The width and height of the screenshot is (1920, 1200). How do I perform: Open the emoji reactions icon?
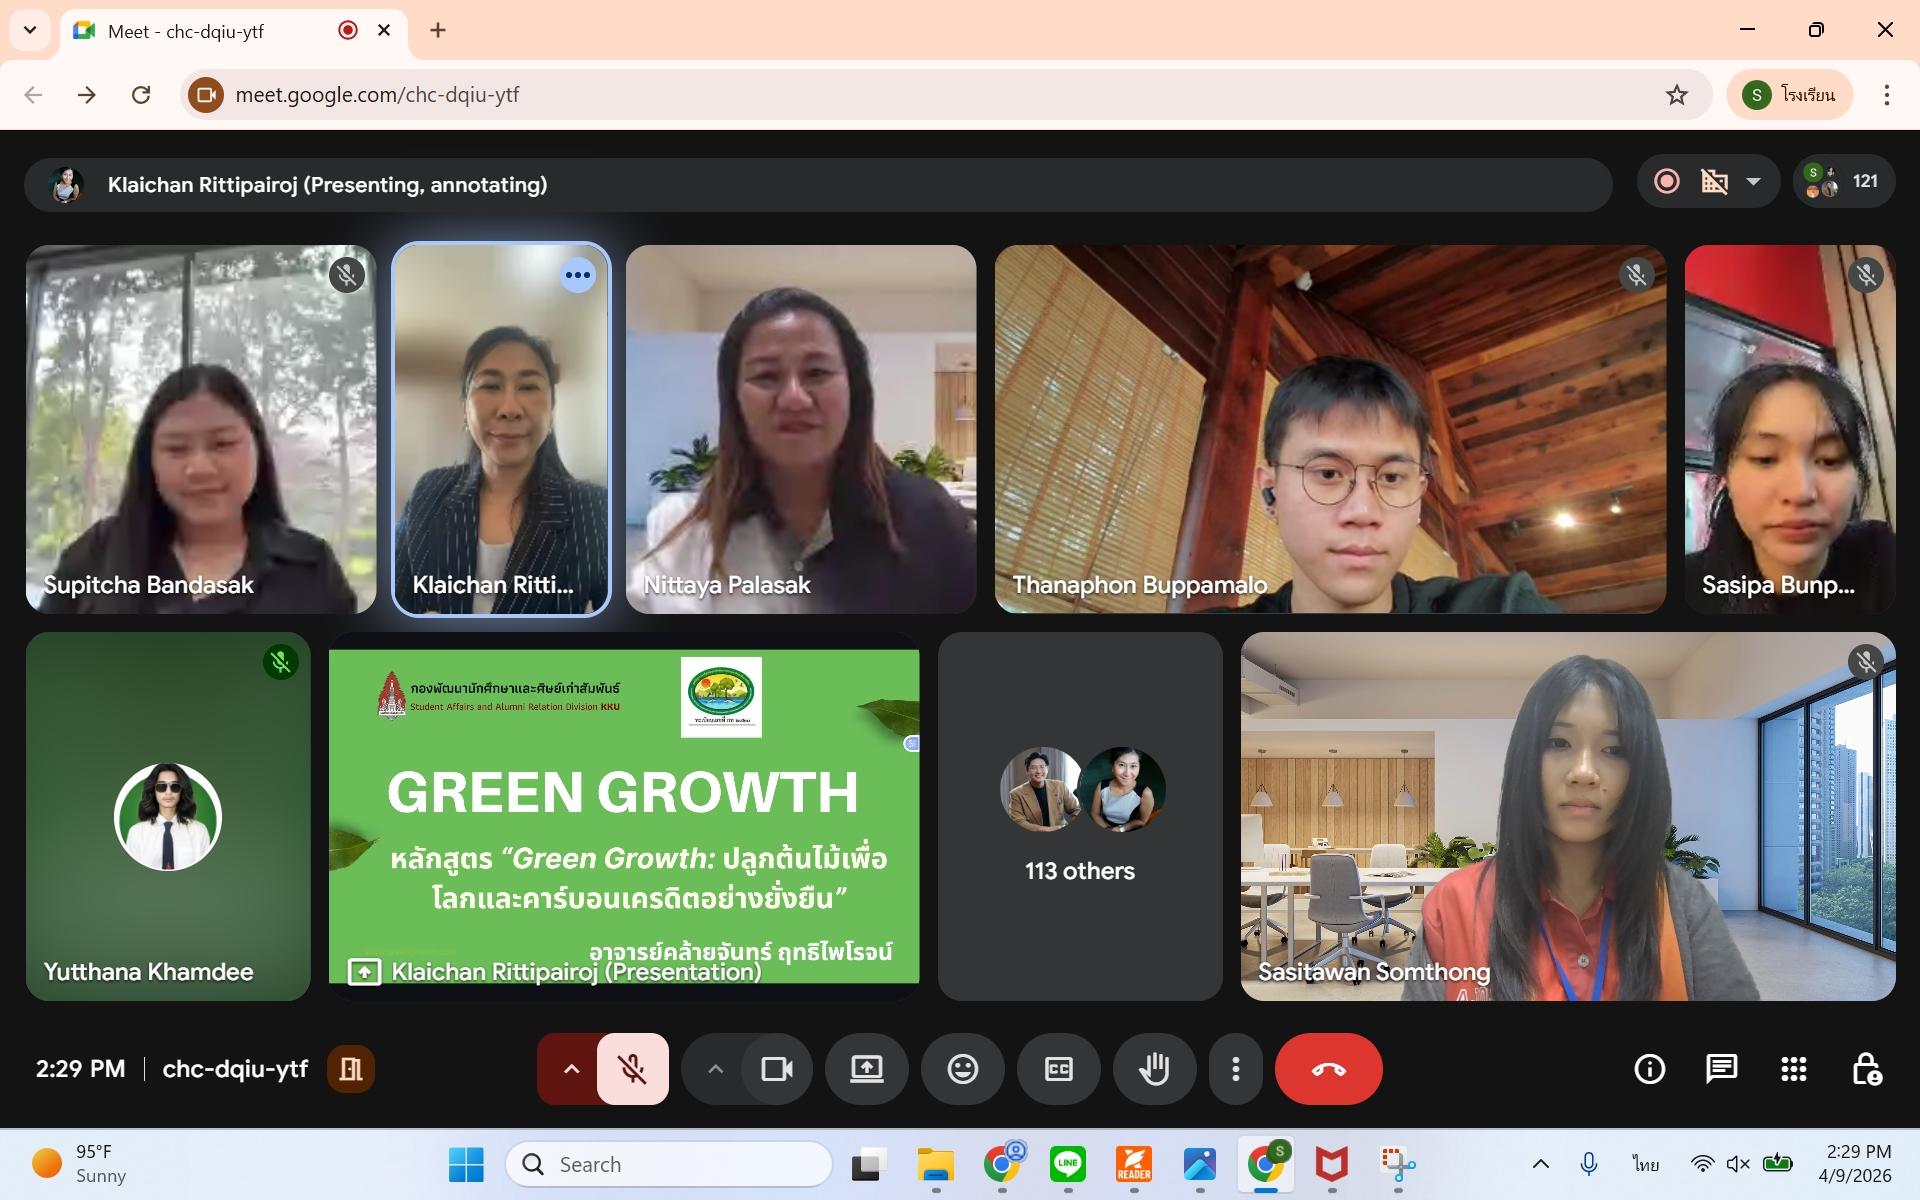962,1069
